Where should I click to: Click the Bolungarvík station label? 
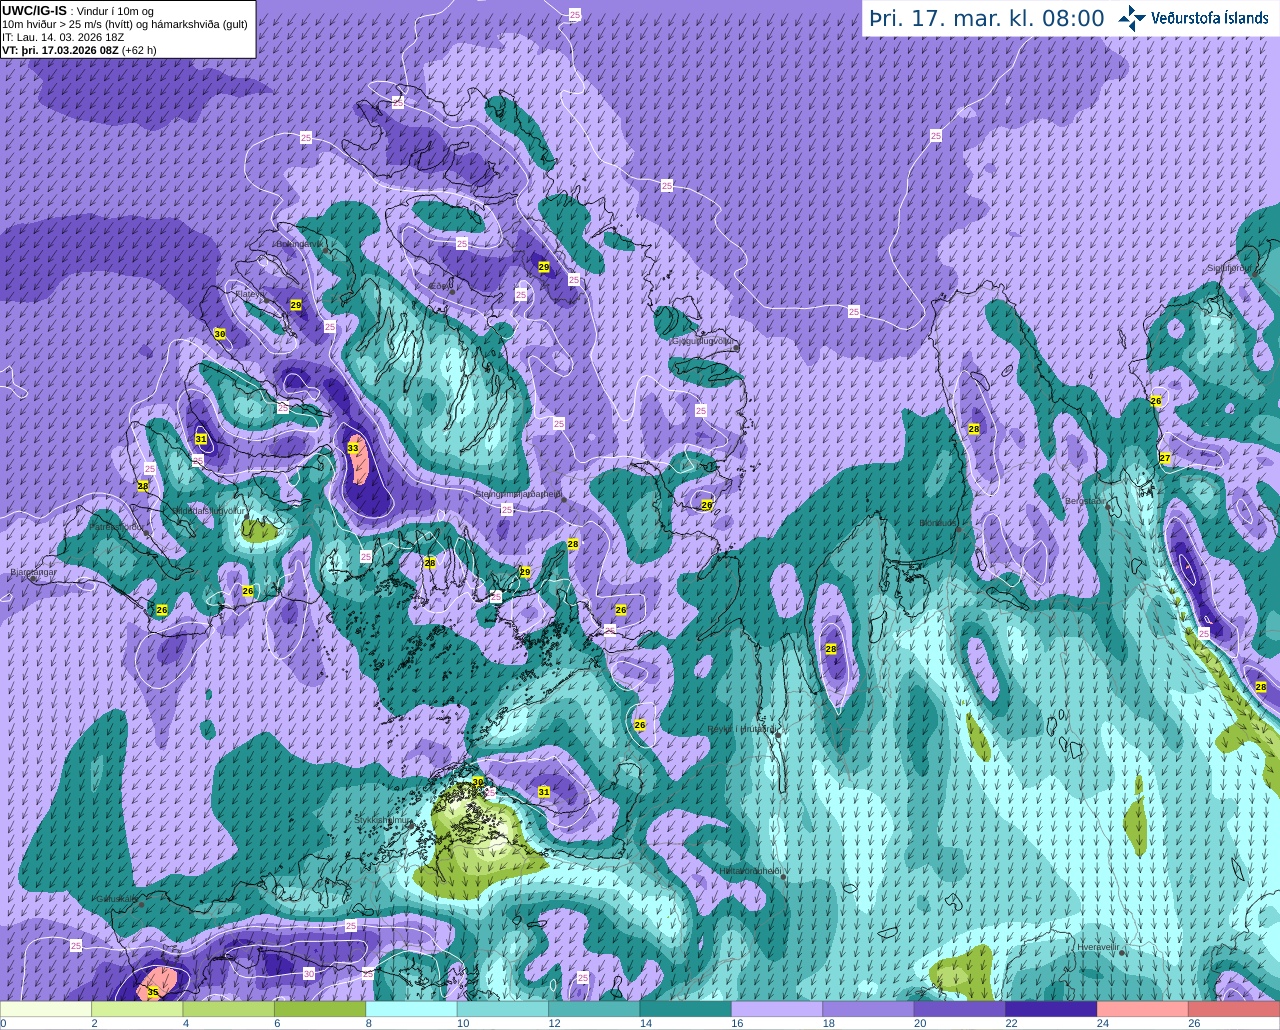click(298, 243)
